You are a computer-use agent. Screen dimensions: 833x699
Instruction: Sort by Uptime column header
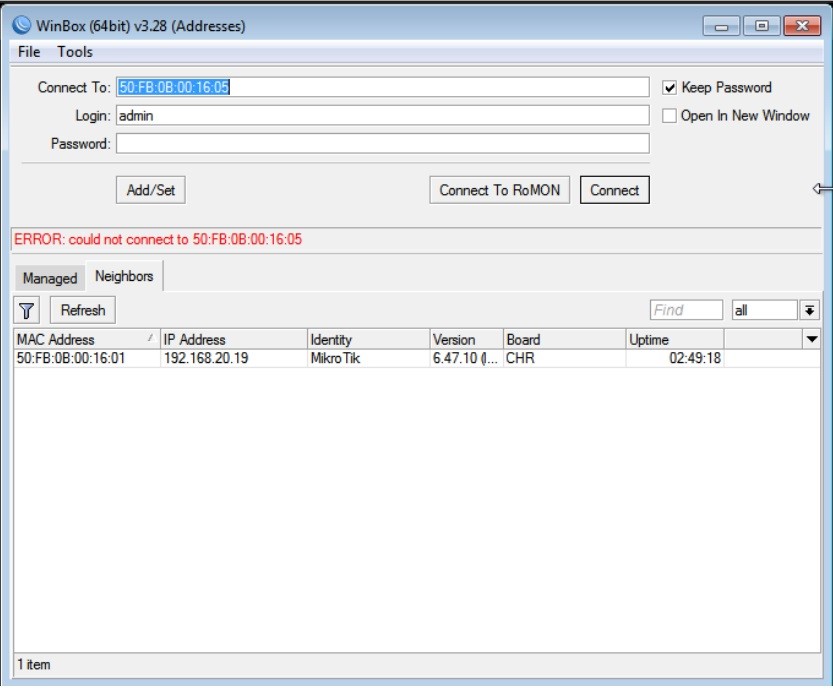(675, 339)
